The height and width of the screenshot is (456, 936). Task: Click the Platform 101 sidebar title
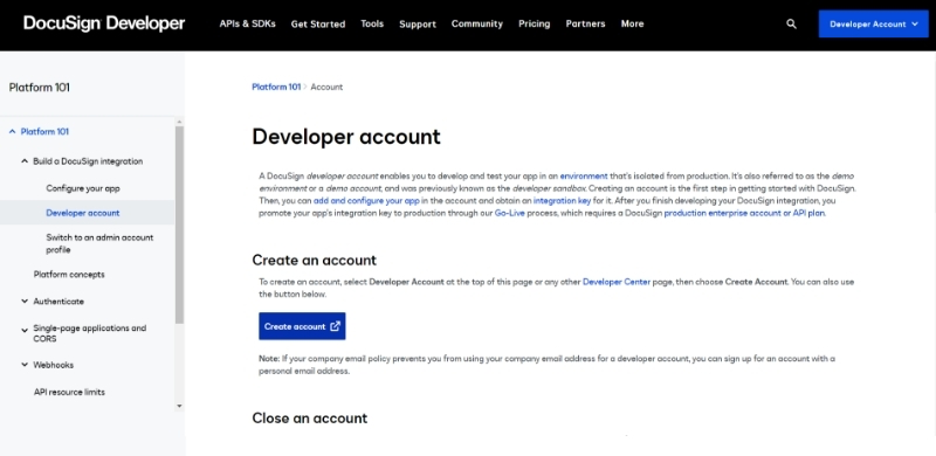pyautogui.click(x=39, y=87)
